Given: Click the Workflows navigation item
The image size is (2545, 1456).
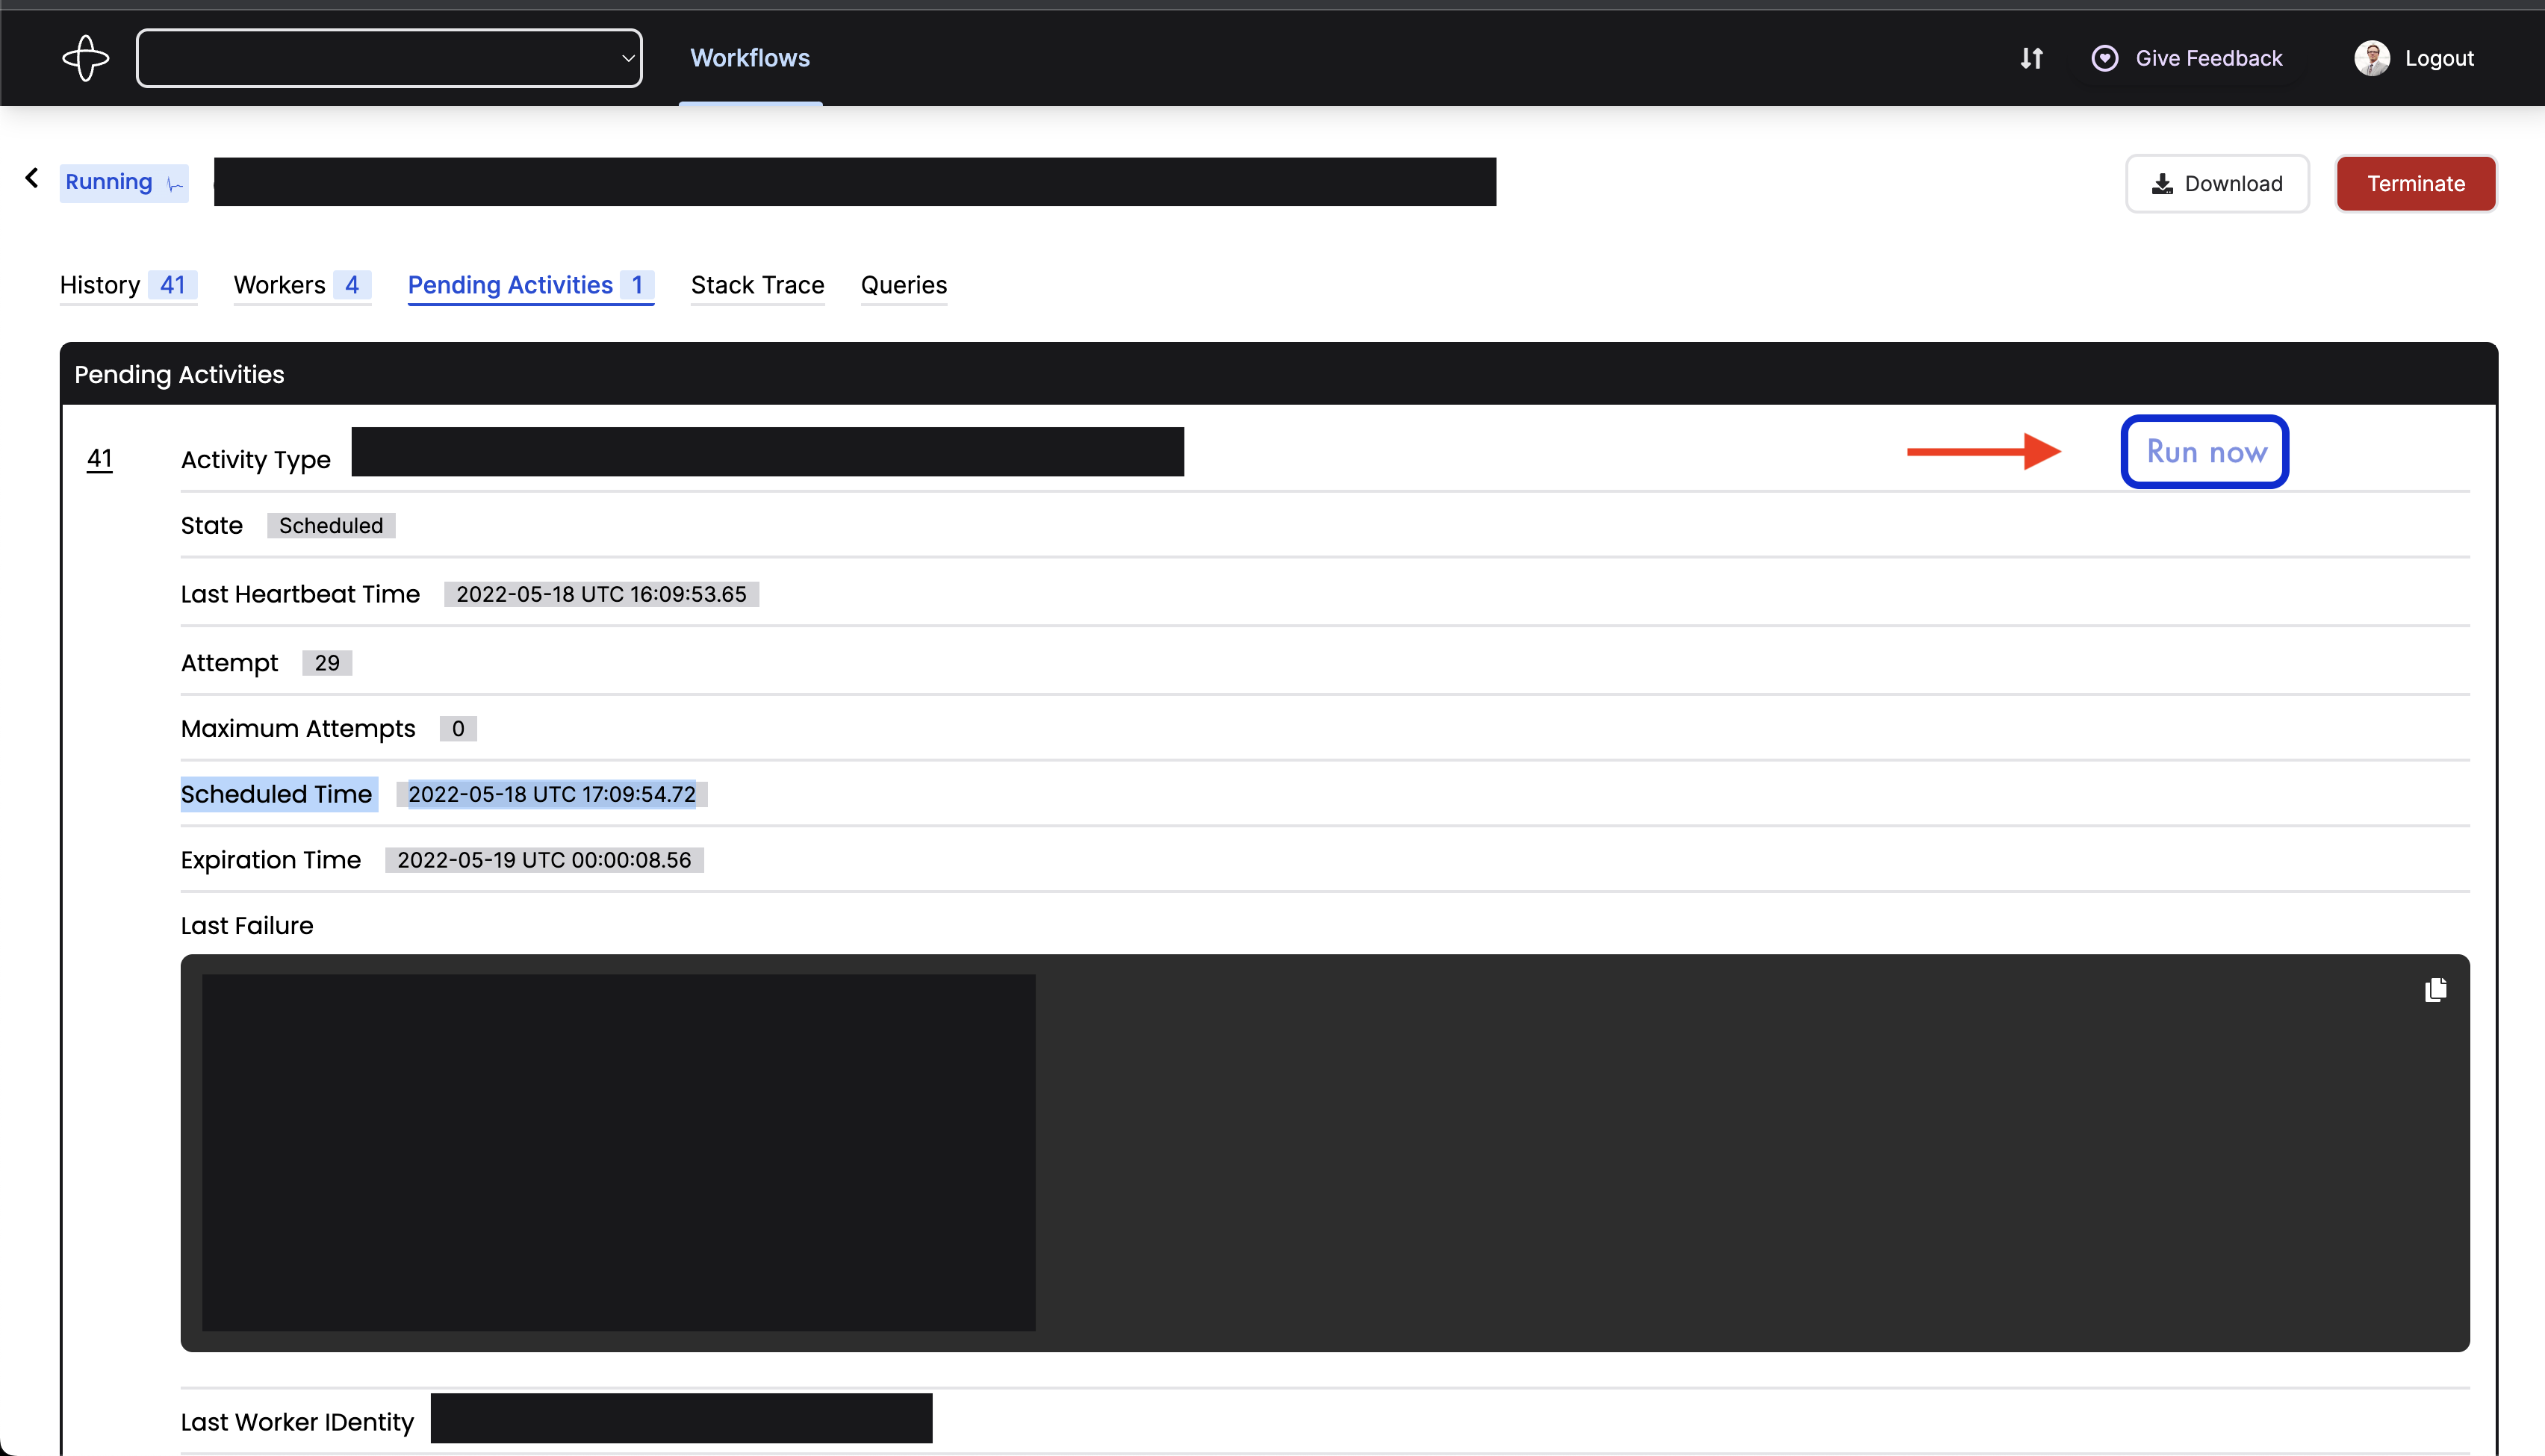Looking at the screenshot, I should coord(750,57).
